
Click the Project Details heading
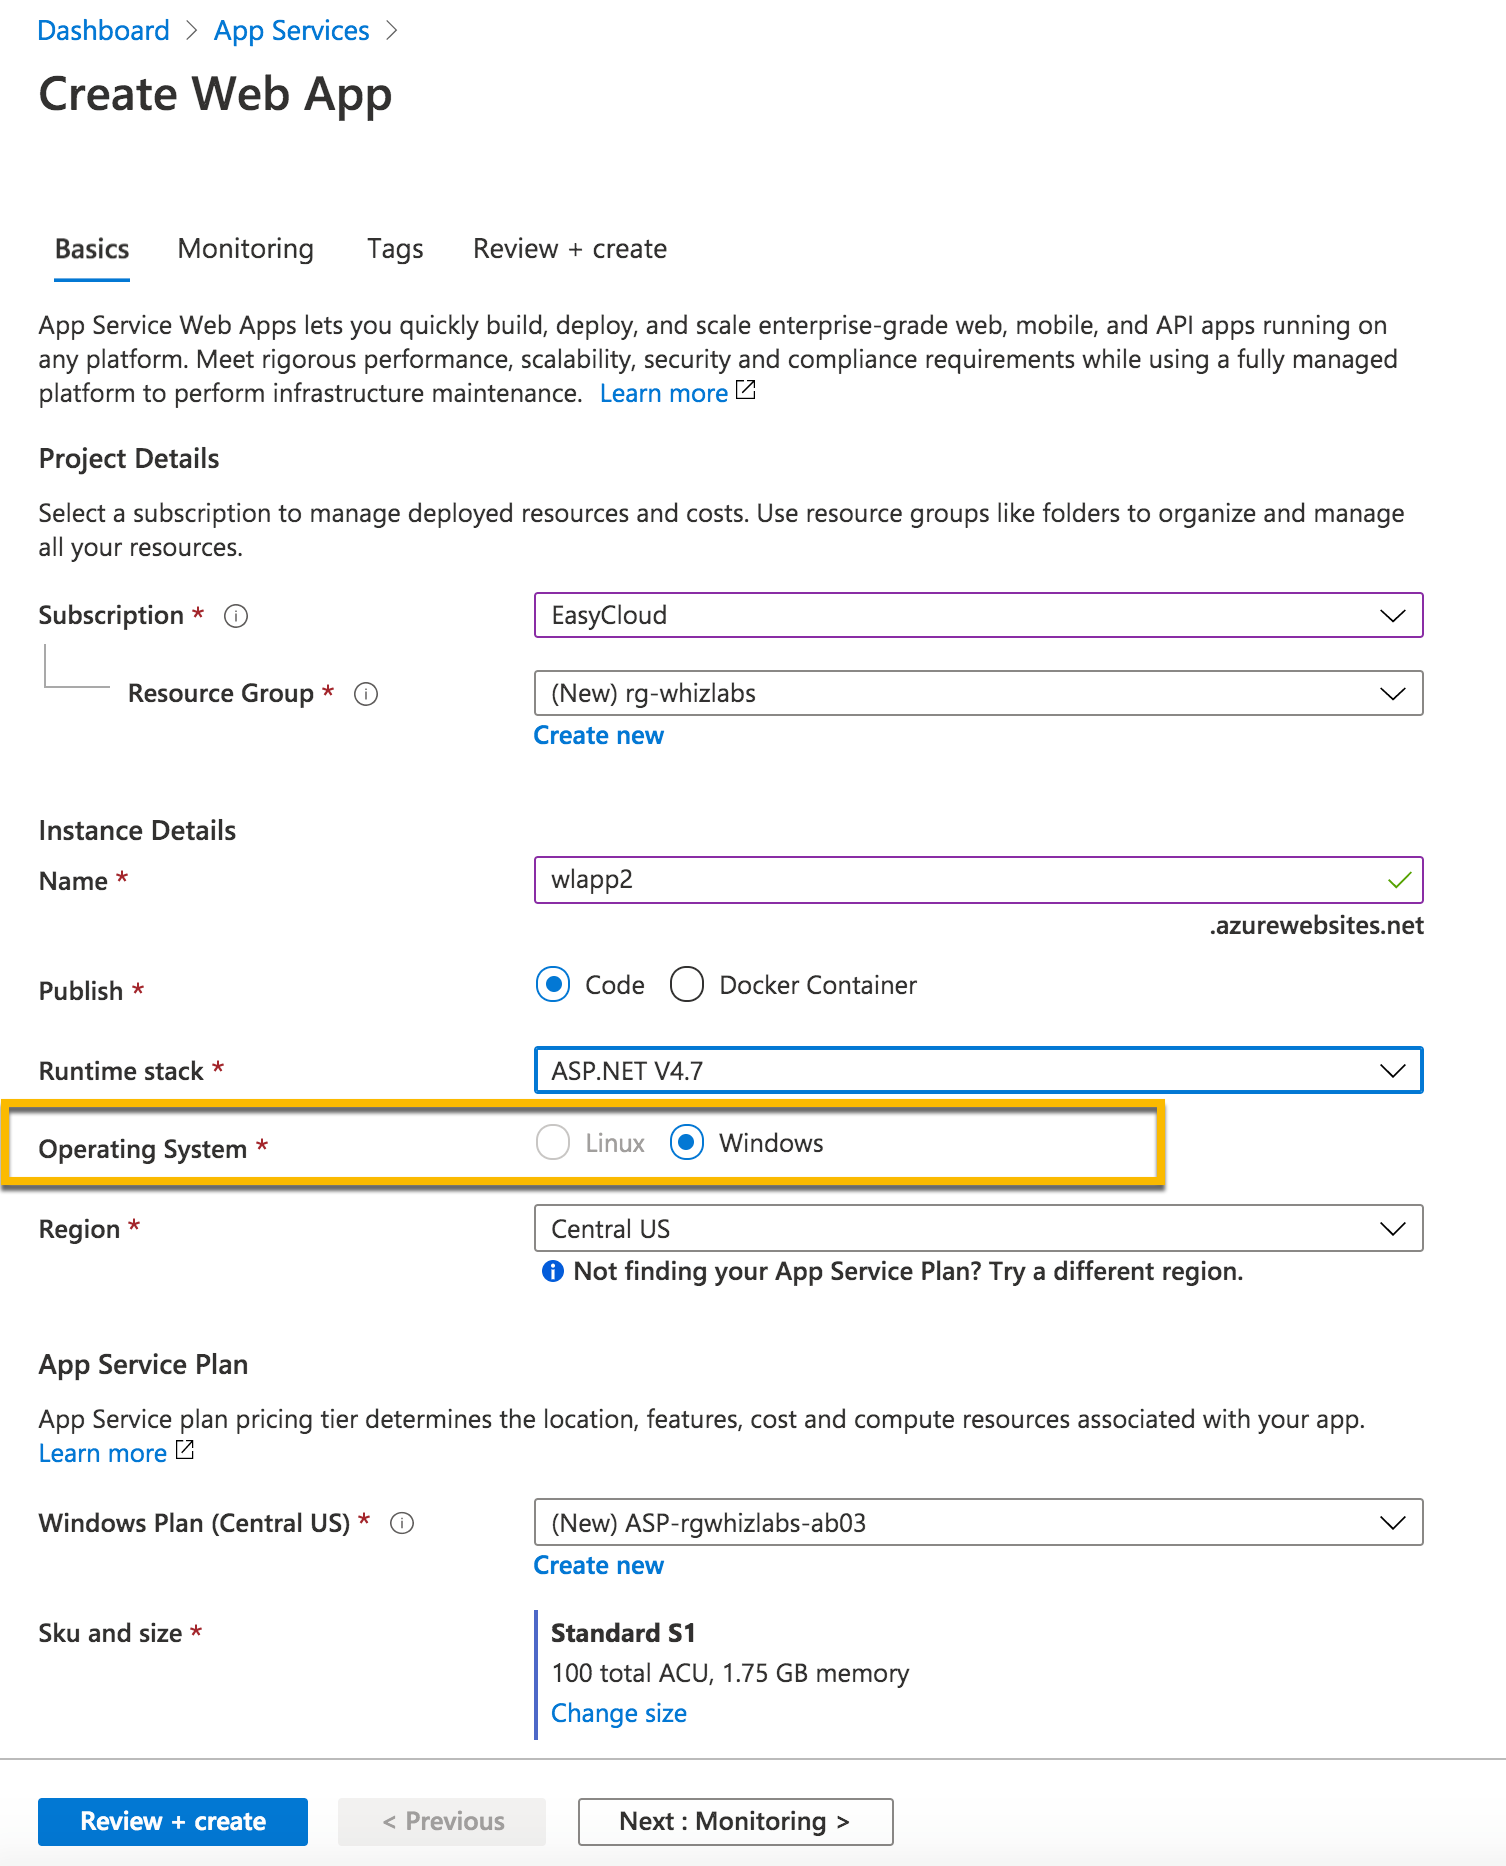click(x=129, y=459)
